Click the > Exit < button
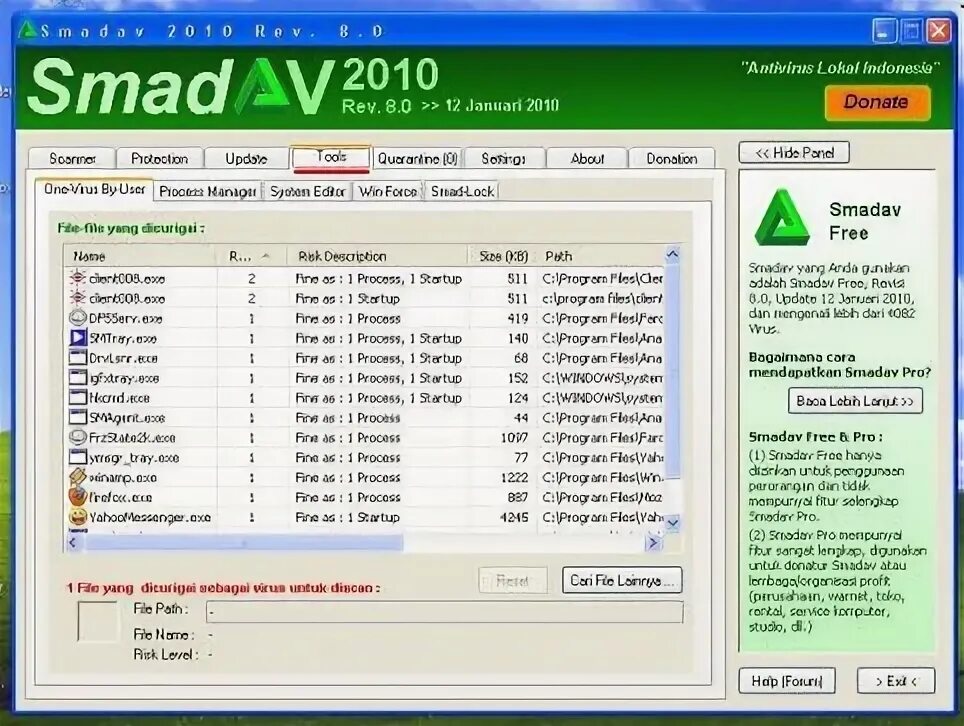 [896, 681]
